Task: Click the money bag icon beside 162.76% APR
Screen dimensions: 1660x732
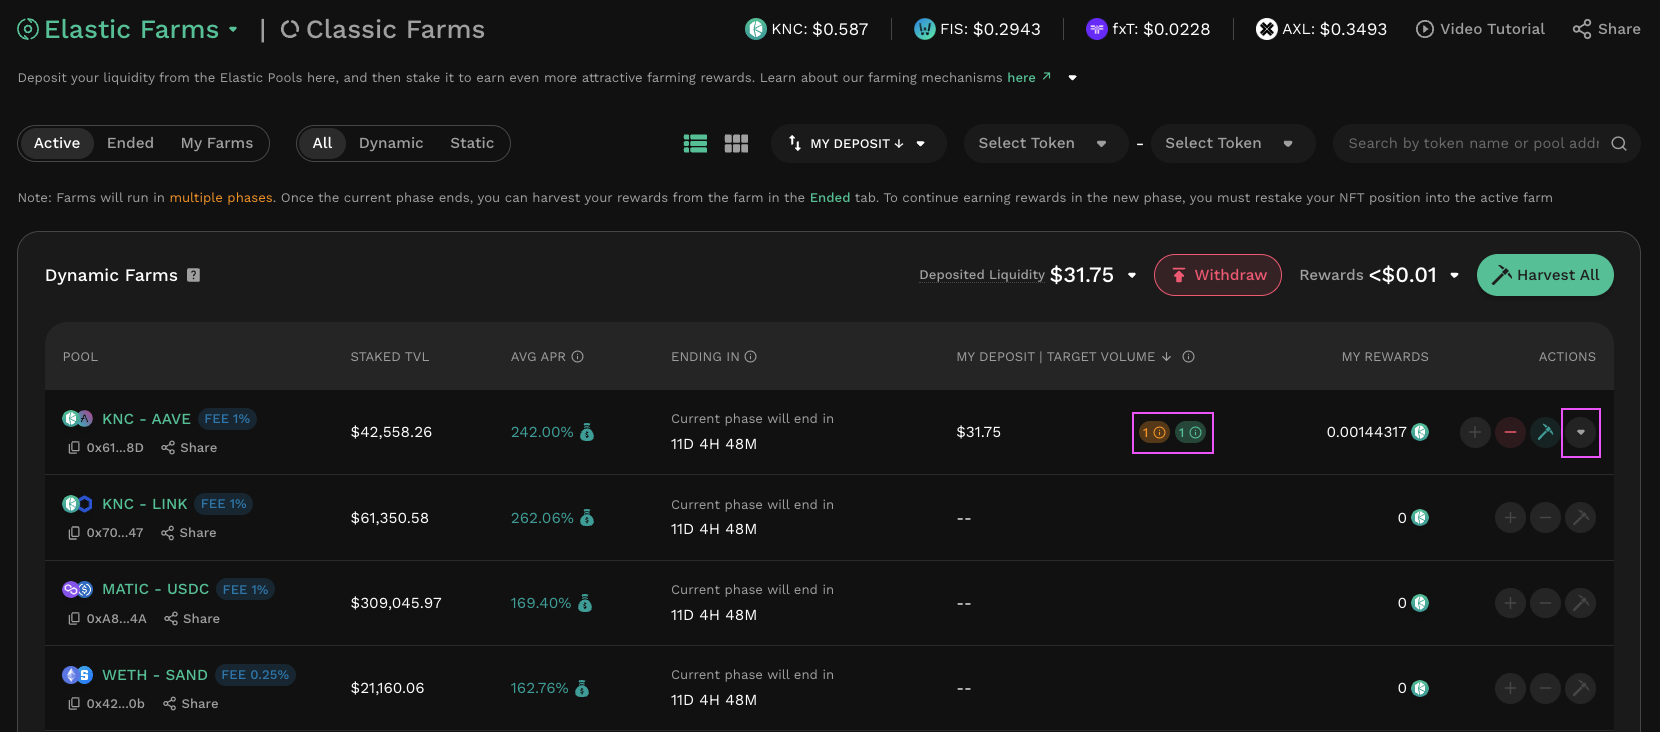Action: (x=582, y=688)
